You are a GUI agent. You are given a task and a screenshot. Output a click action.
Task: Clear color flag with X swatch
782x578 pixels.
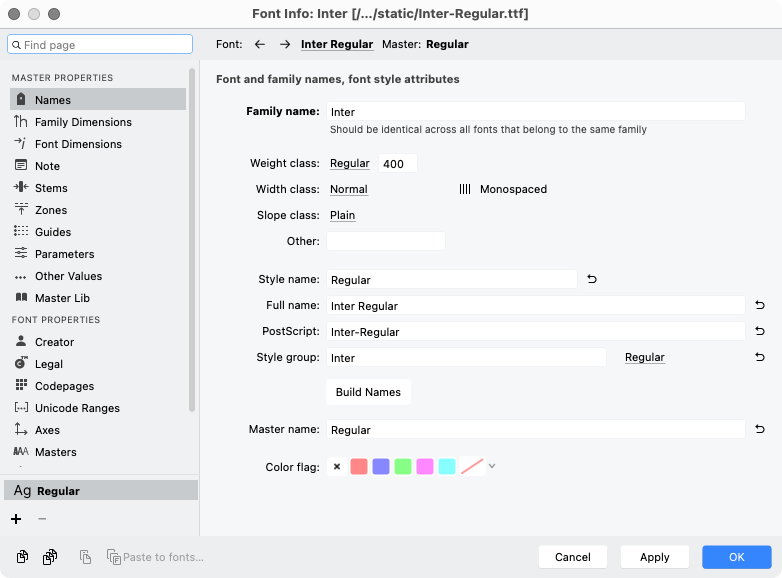(x=337, y=467)
